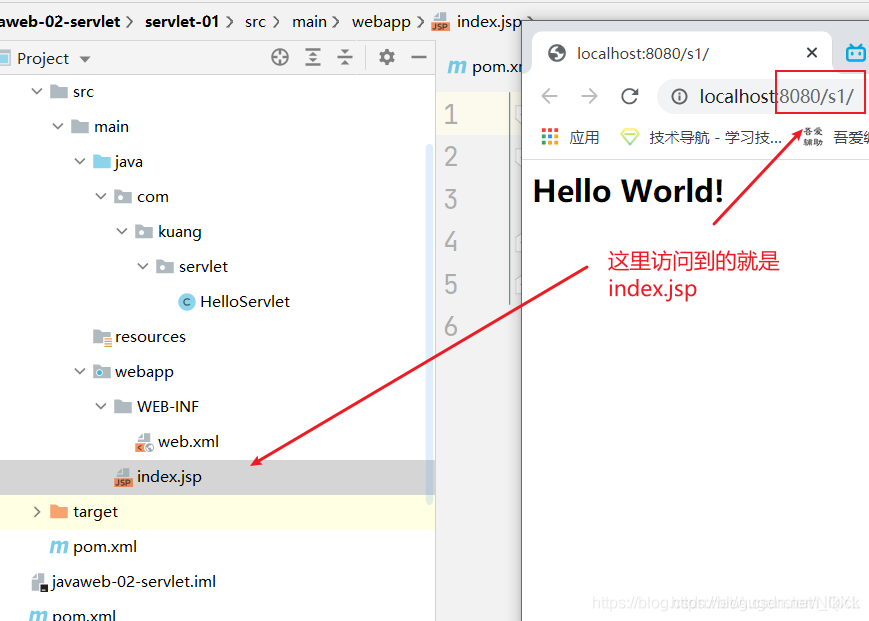Expand the target folder chevron
Viewport: 869px width, 621px height.
tap(37, 511)
